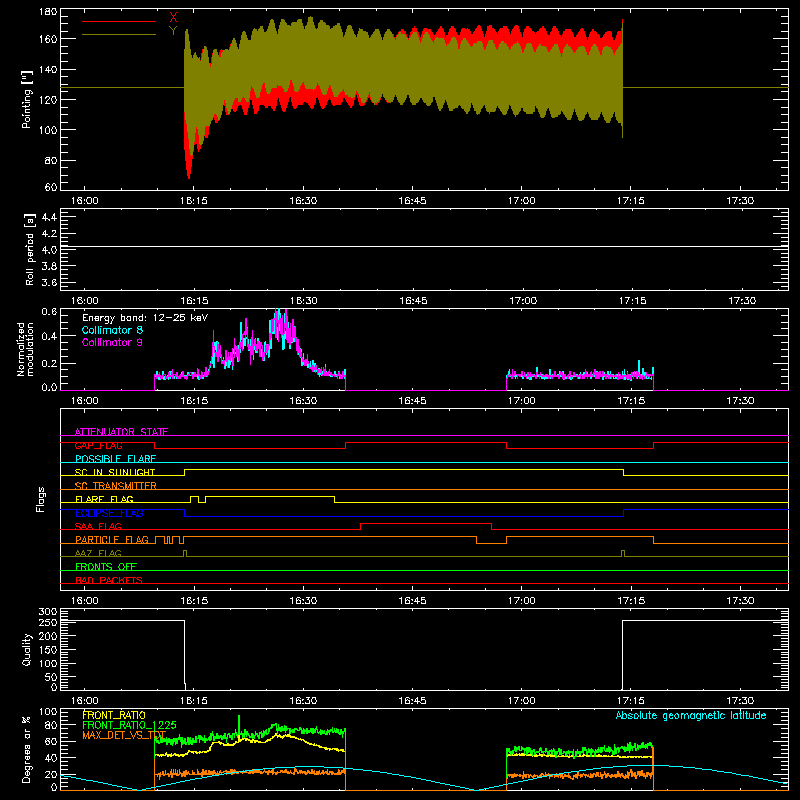Click the orange PARTICLE_FLAG label

(112, 540)
